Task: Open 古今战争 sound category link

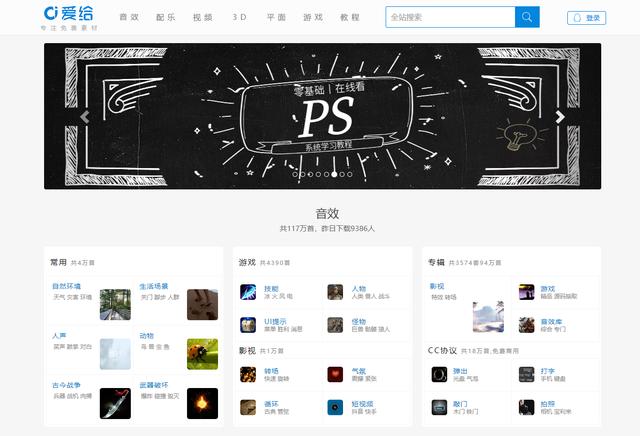Action: point(67,385)
